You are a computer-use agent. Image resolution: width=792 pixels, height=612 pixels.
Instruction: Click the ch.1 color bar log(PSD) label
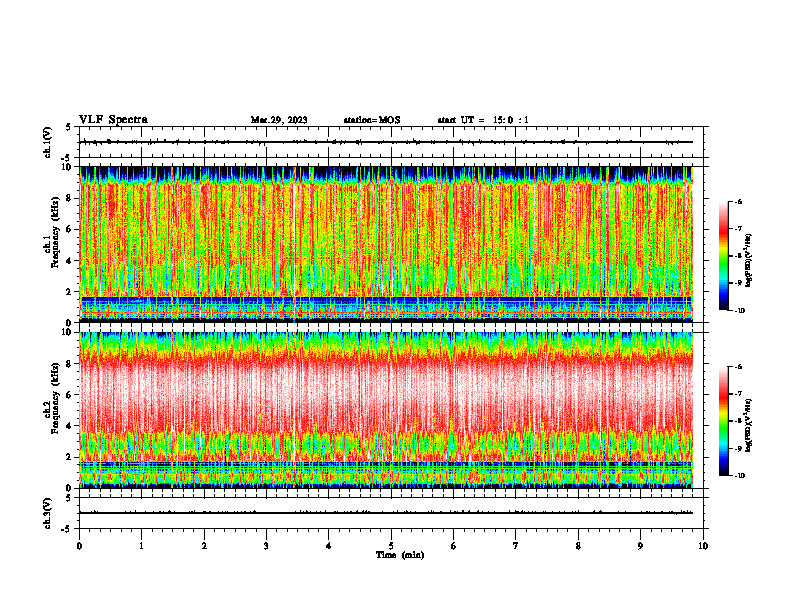click(x=749, y=261)
